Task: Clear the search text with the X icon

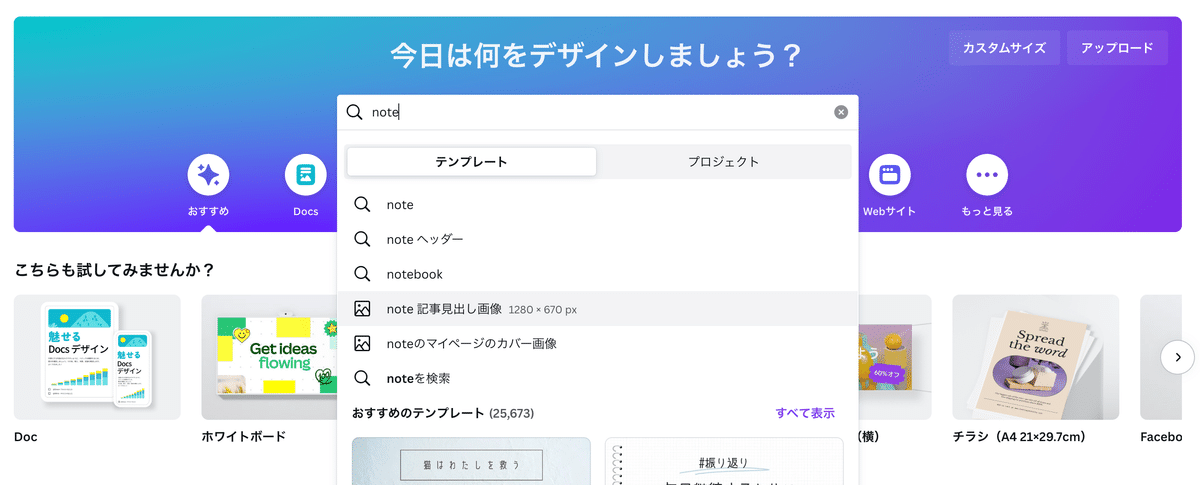Action: click(841, 112)
